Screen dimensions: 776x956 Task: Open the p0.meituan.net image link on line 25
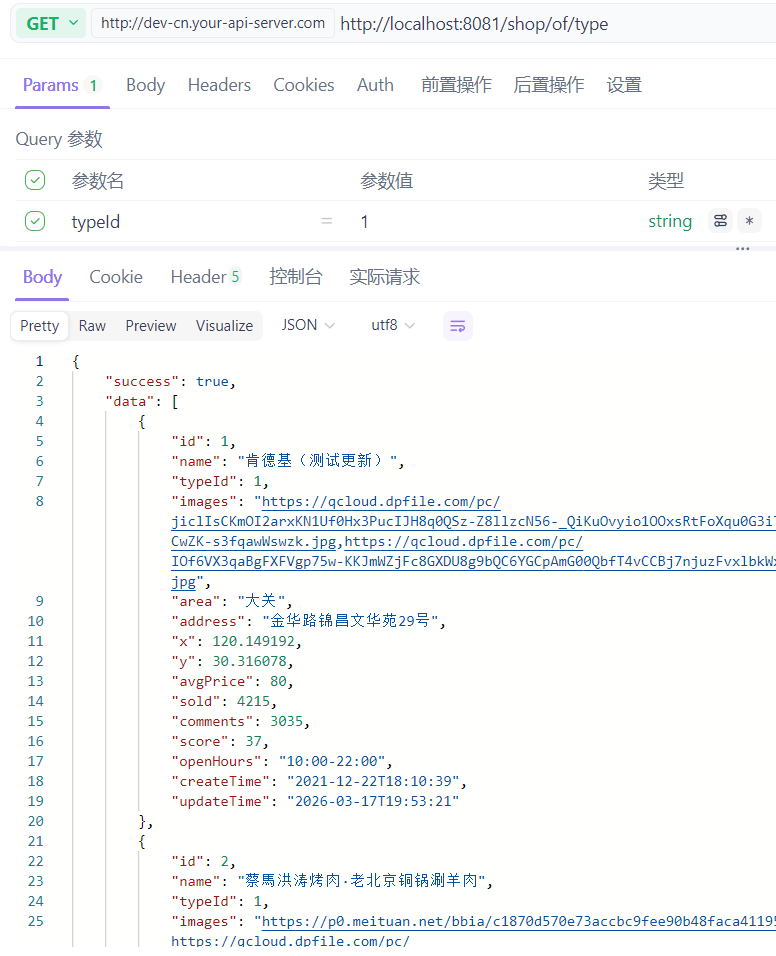518,921
